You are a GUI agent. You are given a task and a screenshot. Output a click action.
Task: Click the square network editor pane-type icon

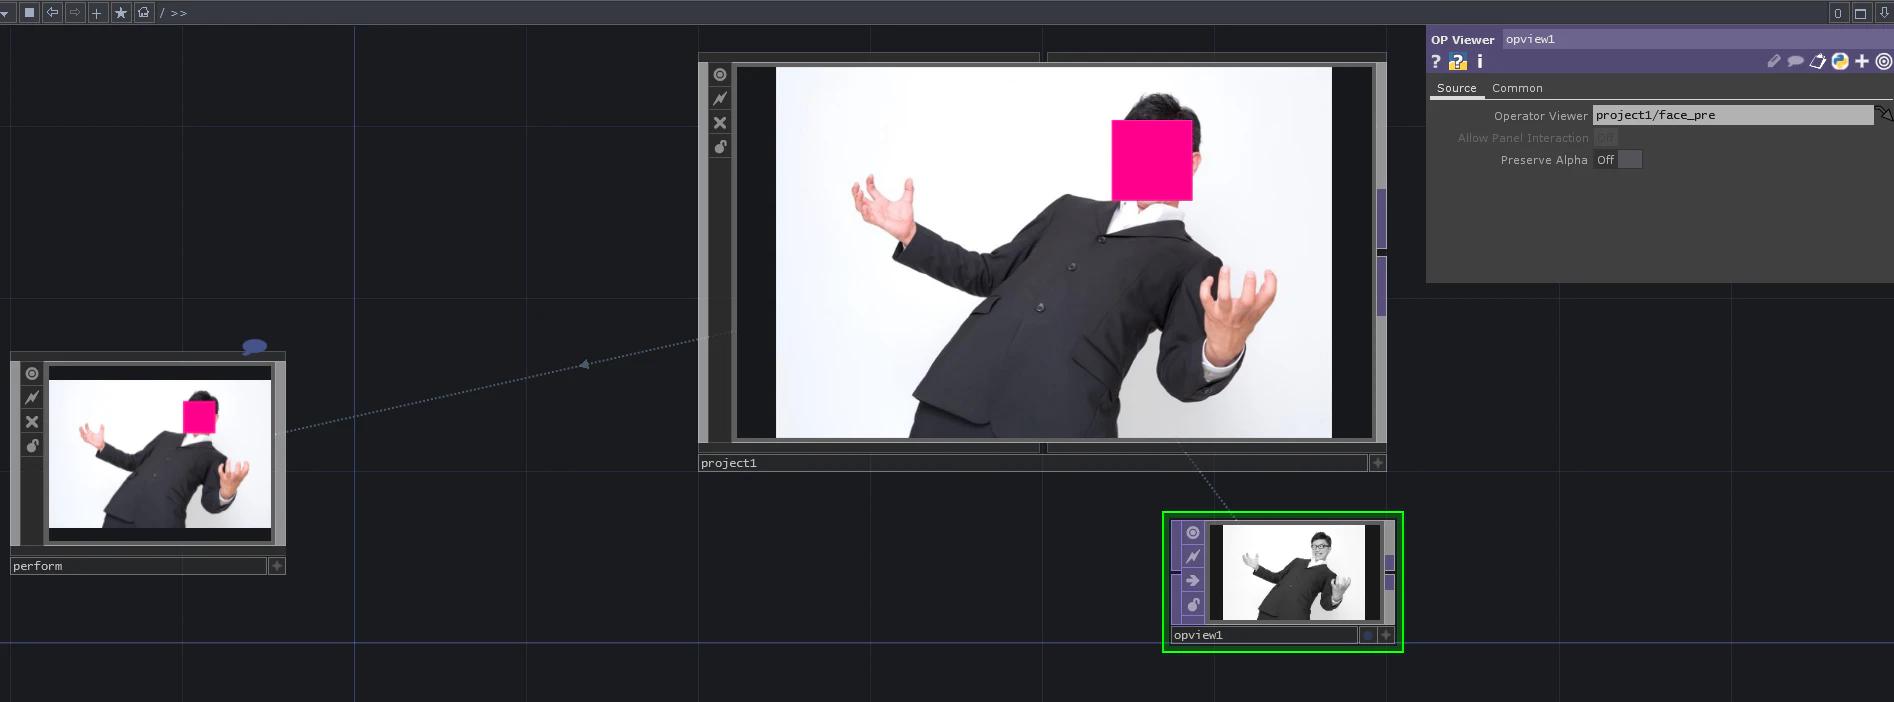[x=29, y=13]
